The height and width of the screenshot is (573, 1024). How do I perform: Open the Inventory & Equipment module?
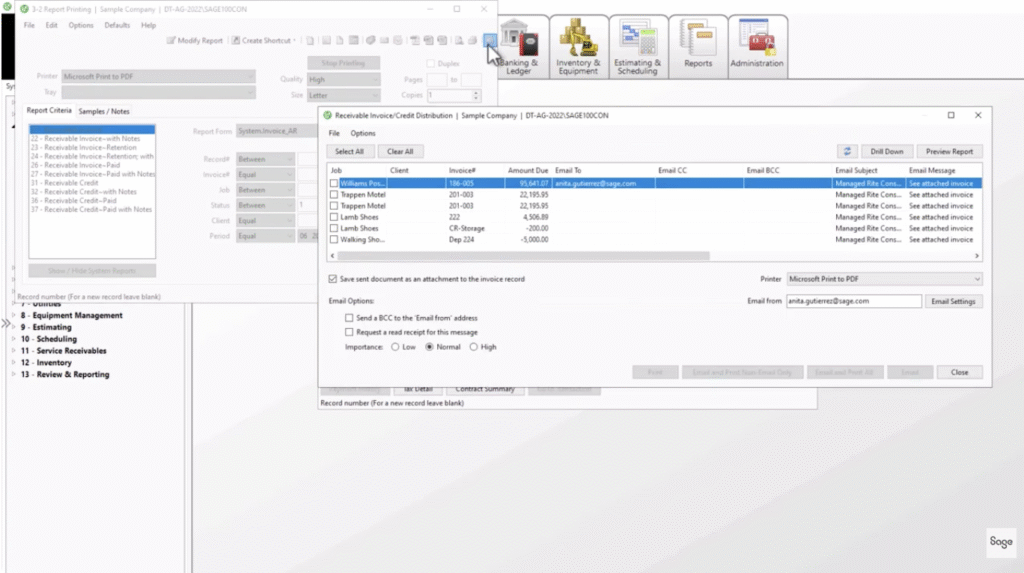(x=578, y=47)
